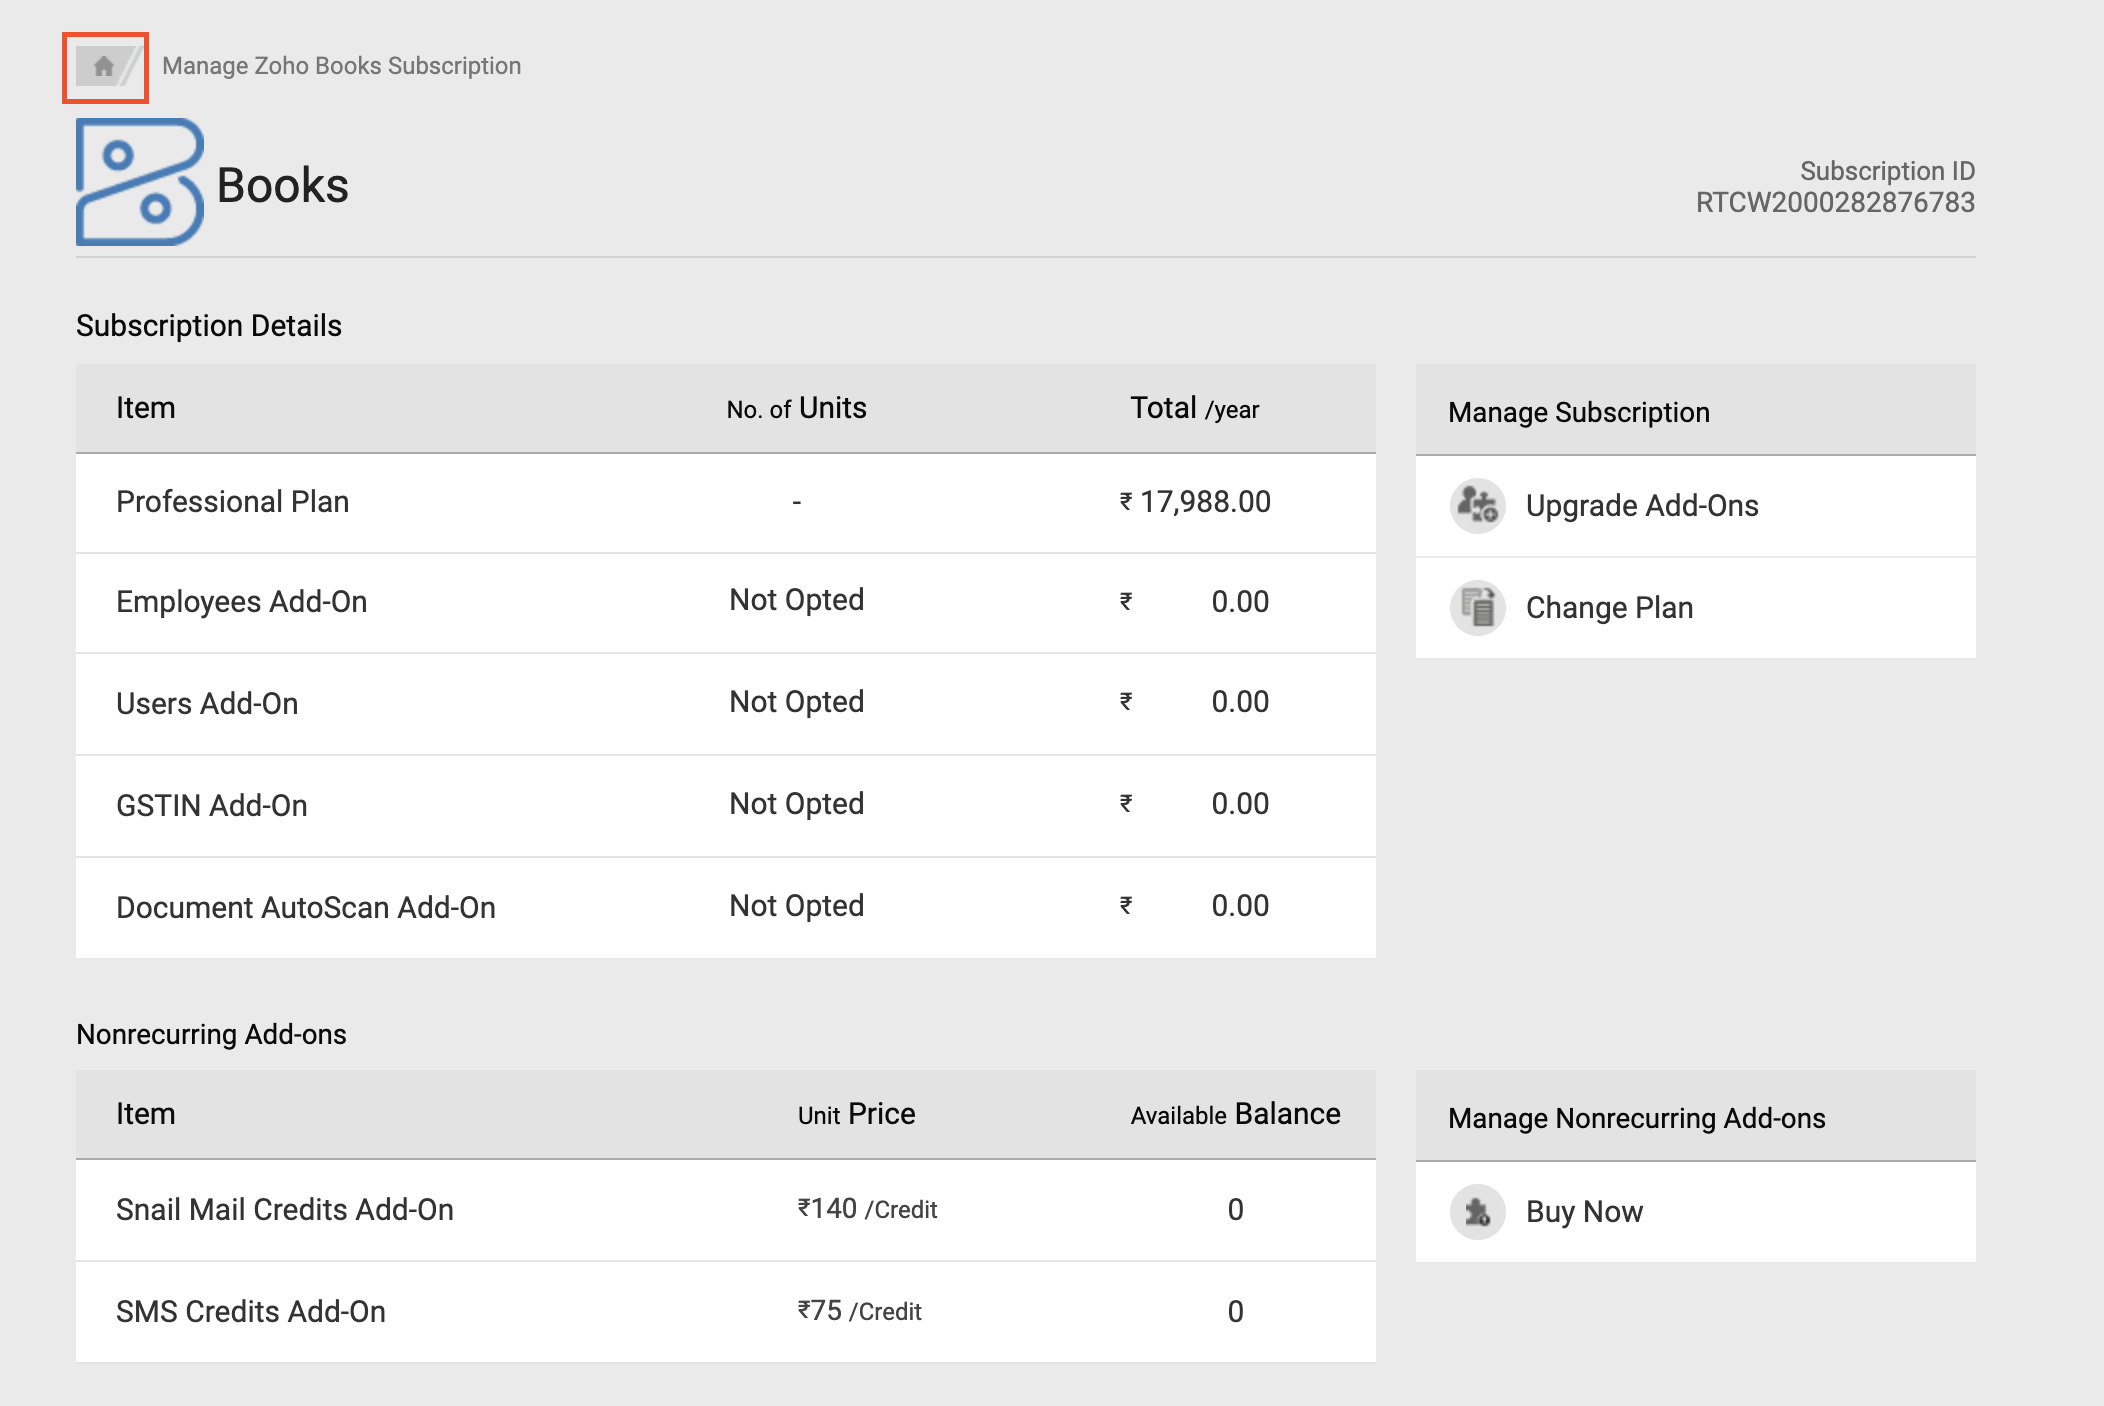Select the SMS Credits Add-On row
Image resolution: width=2104 pixels, height=1406 pixels.
tap(250, 1312)
